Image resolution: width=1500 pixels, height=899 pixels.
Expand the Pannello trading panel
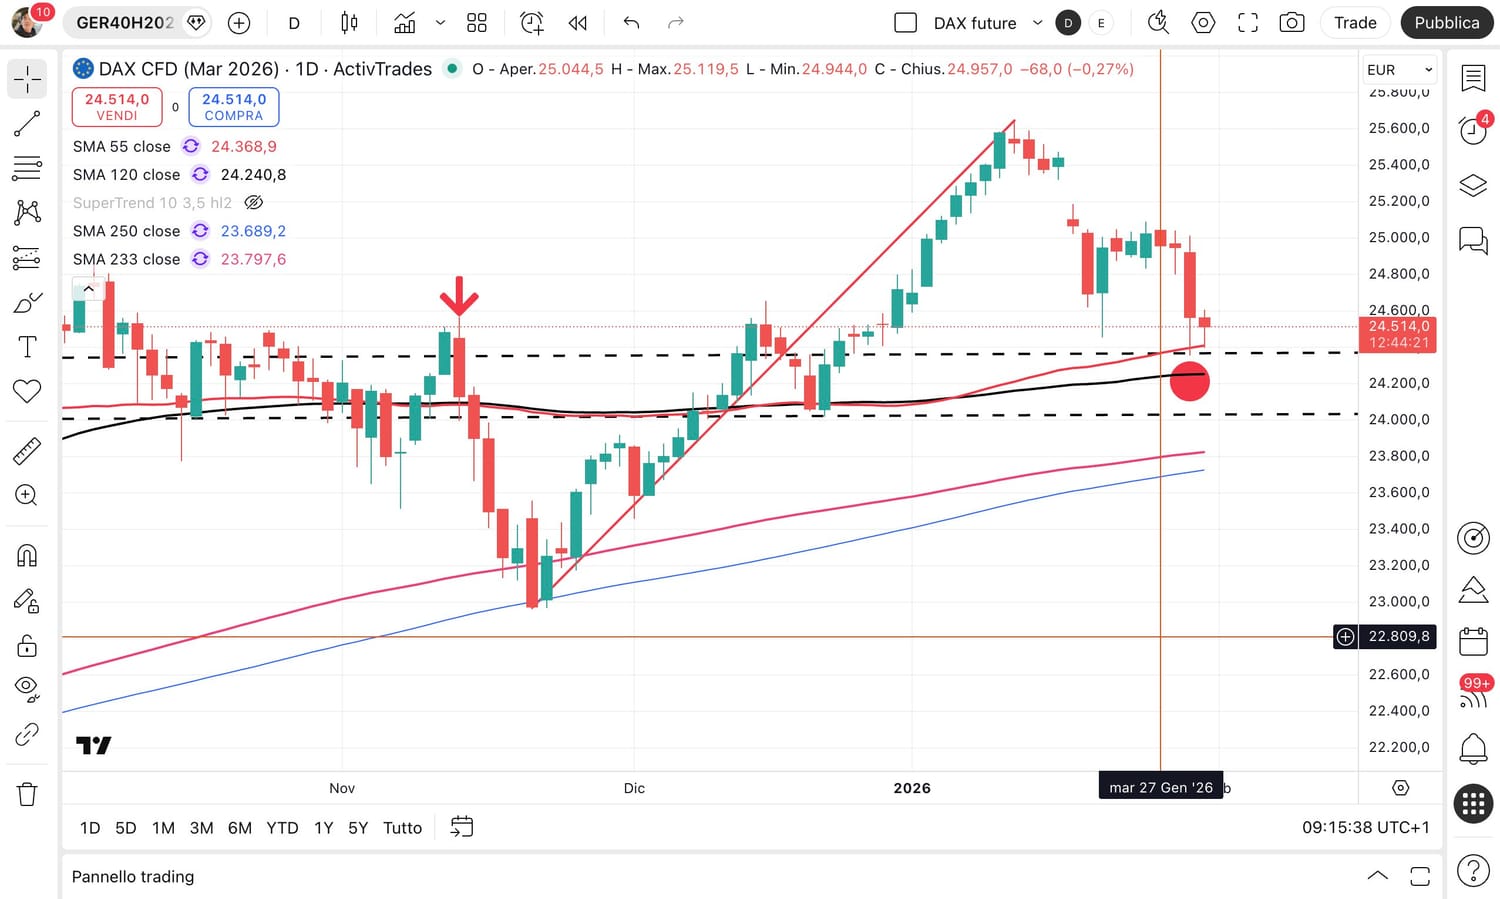click(x=1377, y=876)
